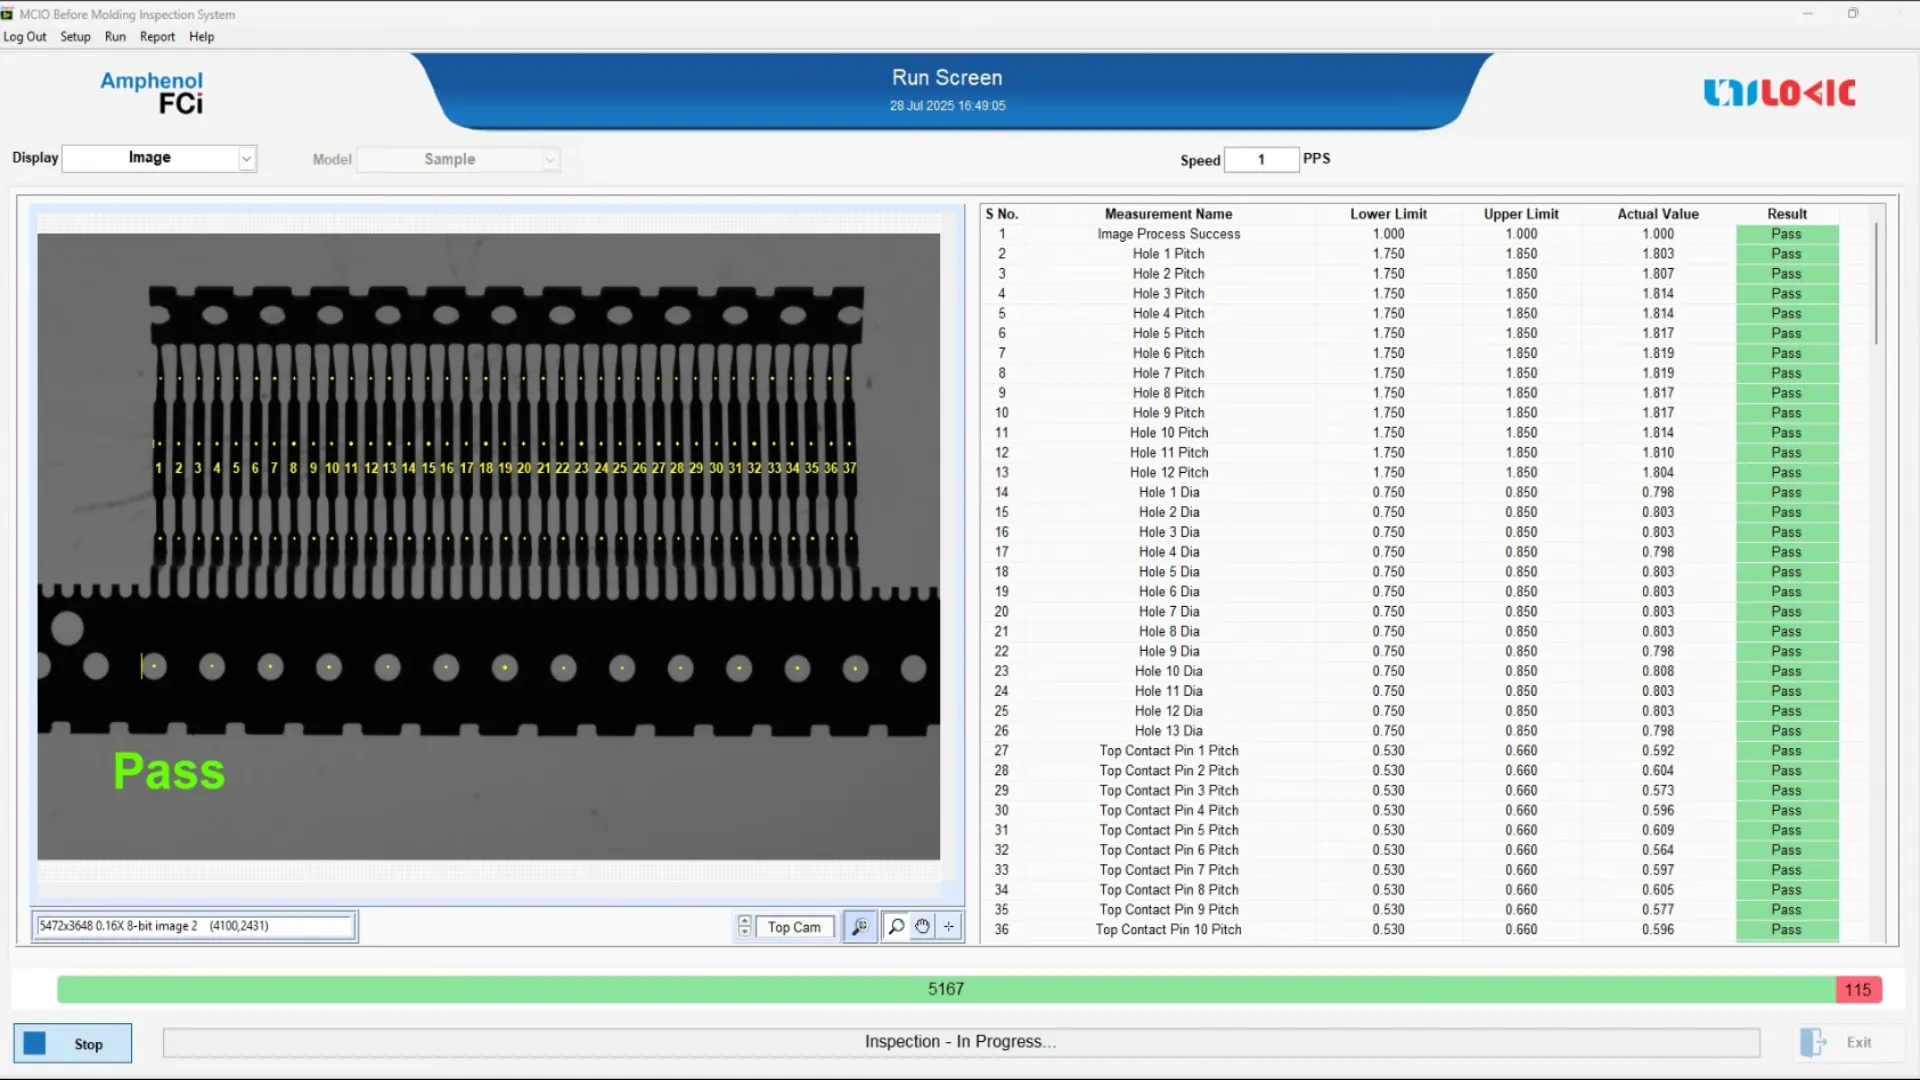This screenshot has width=1920, height=1080.
Task: Step camera selection up arrow
Action: click(x=744, y=921)
